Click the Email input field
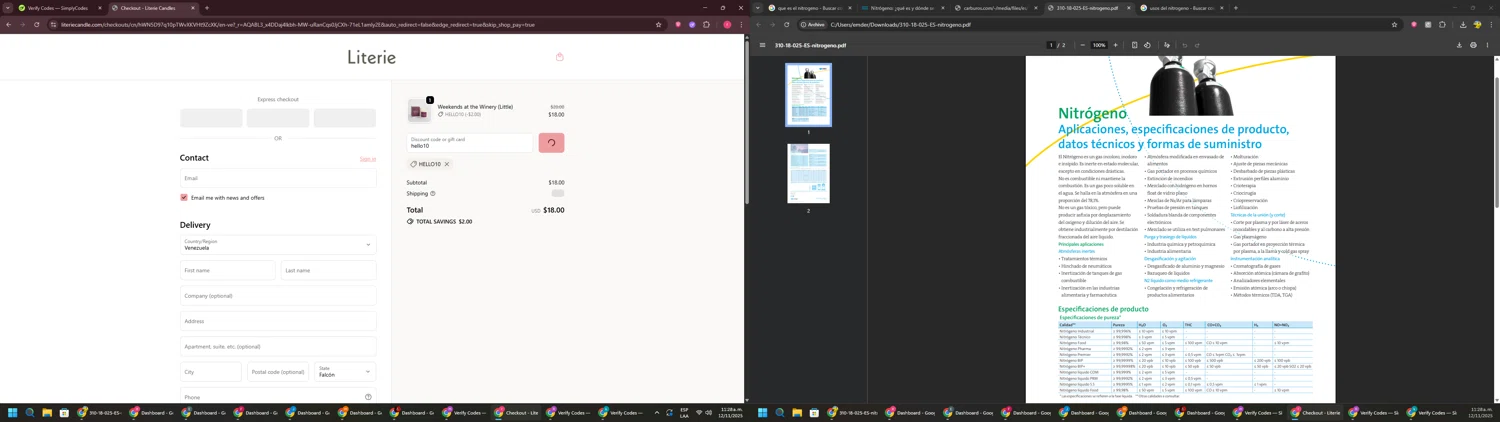 pyautogui.click(x=278, y=178)
